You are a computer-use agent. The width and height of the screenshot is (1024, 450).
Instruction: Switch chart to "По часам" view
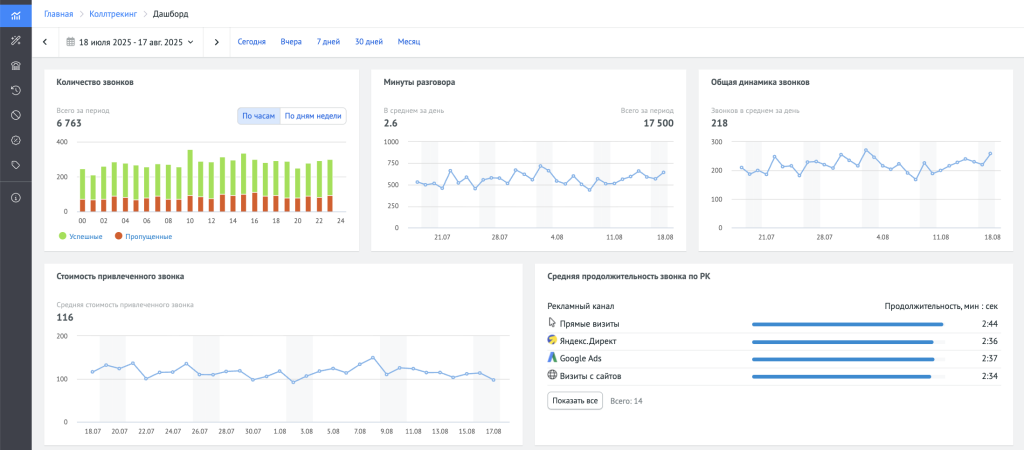tap(258, 116)
